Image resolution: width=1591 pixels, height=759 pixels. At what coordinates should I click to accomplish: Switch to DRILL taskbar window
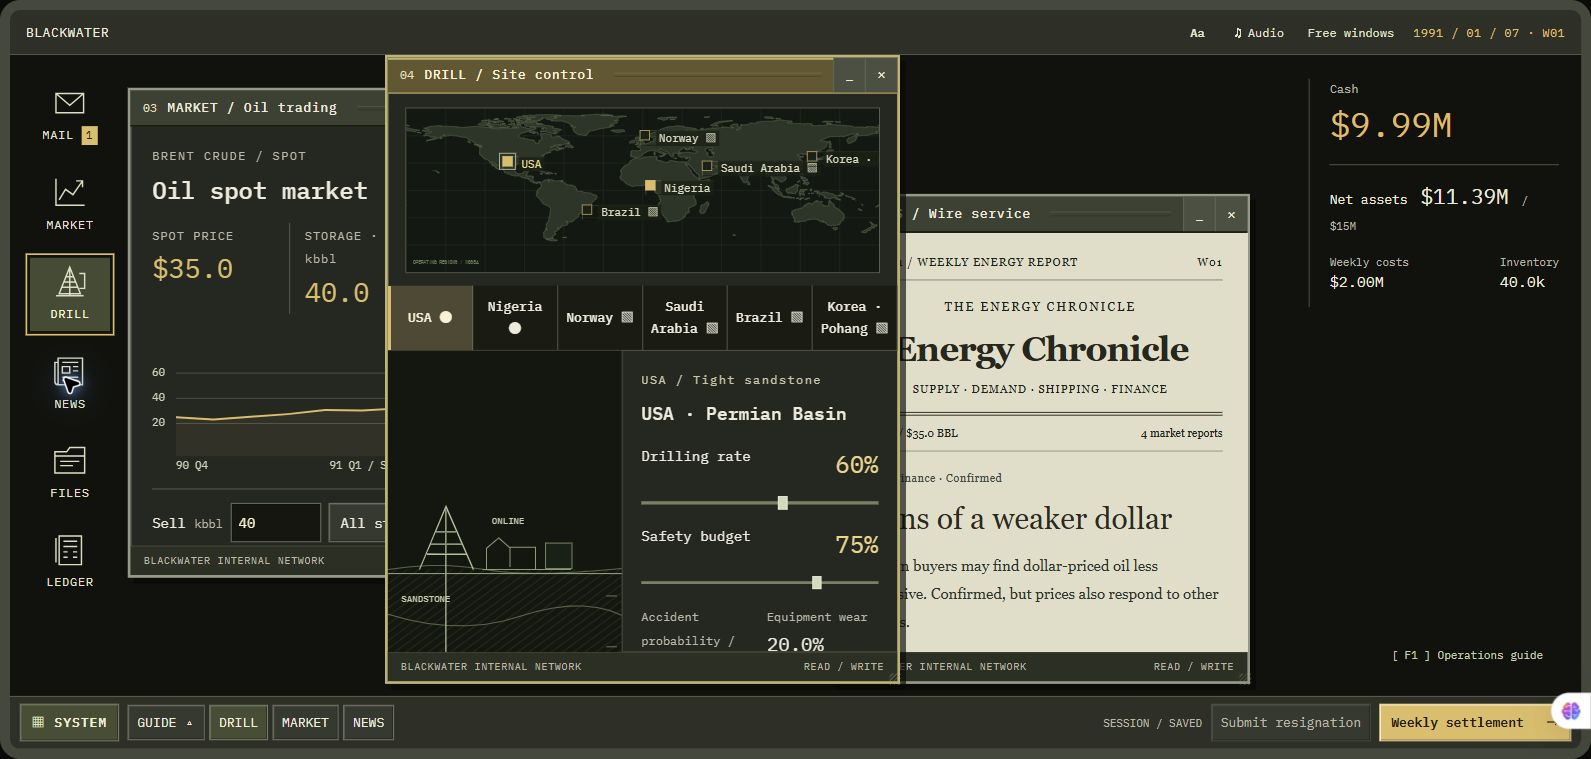coord(238,722)
